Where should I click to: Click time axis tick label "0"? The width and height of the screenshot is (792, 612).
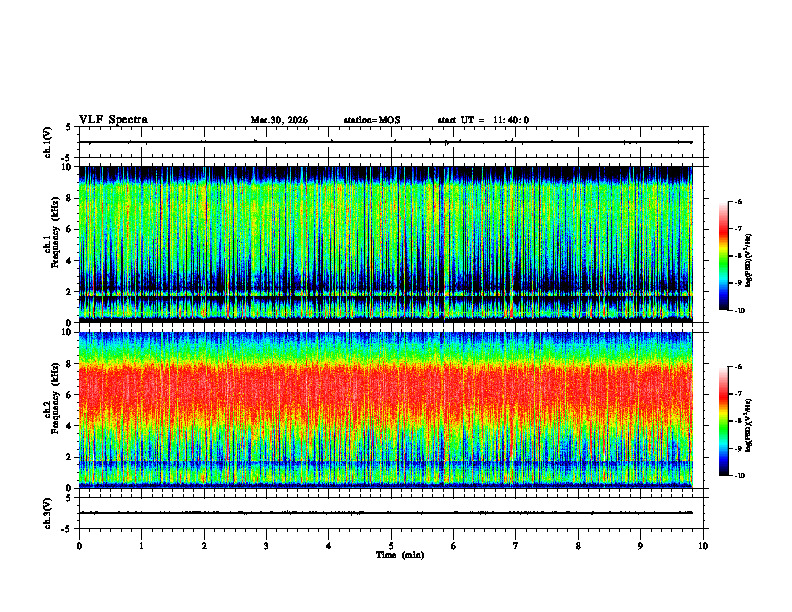(x=79, y=546)
